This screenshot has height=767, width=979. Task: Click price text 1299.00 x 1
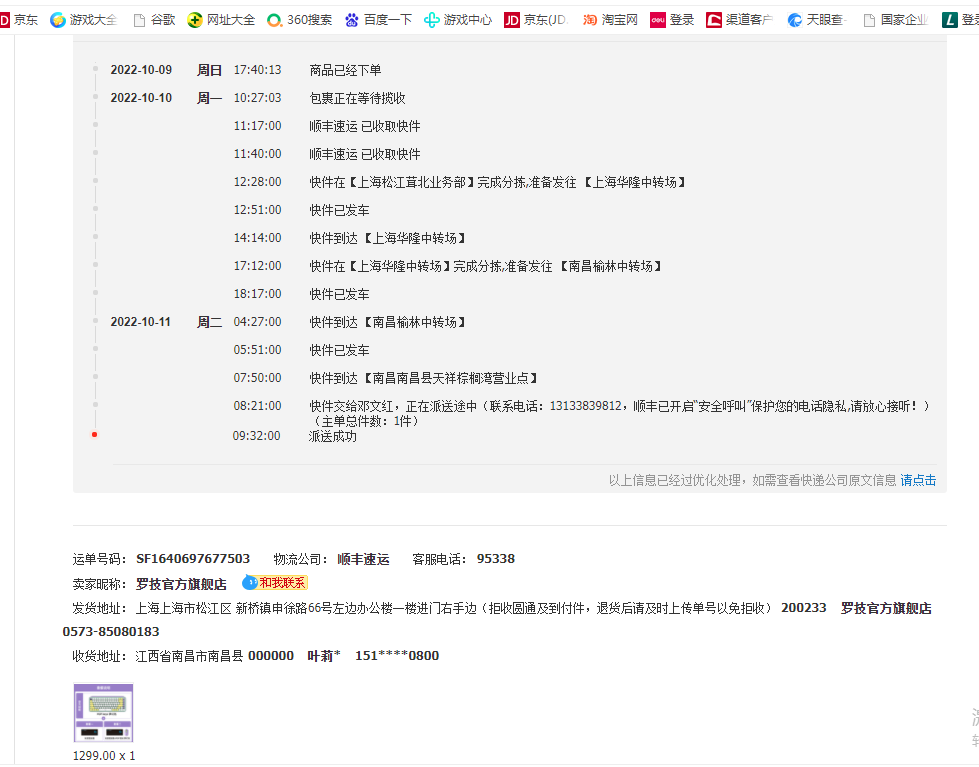click(104, 755)
